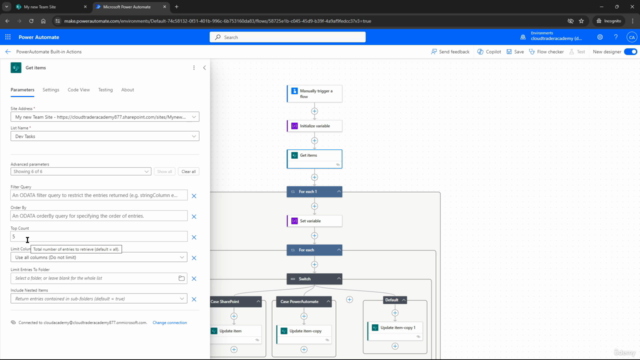Remove the Include Nested Items parameter
The height and width of the screenshot is (360, 640).
click(x=194, y=299)
